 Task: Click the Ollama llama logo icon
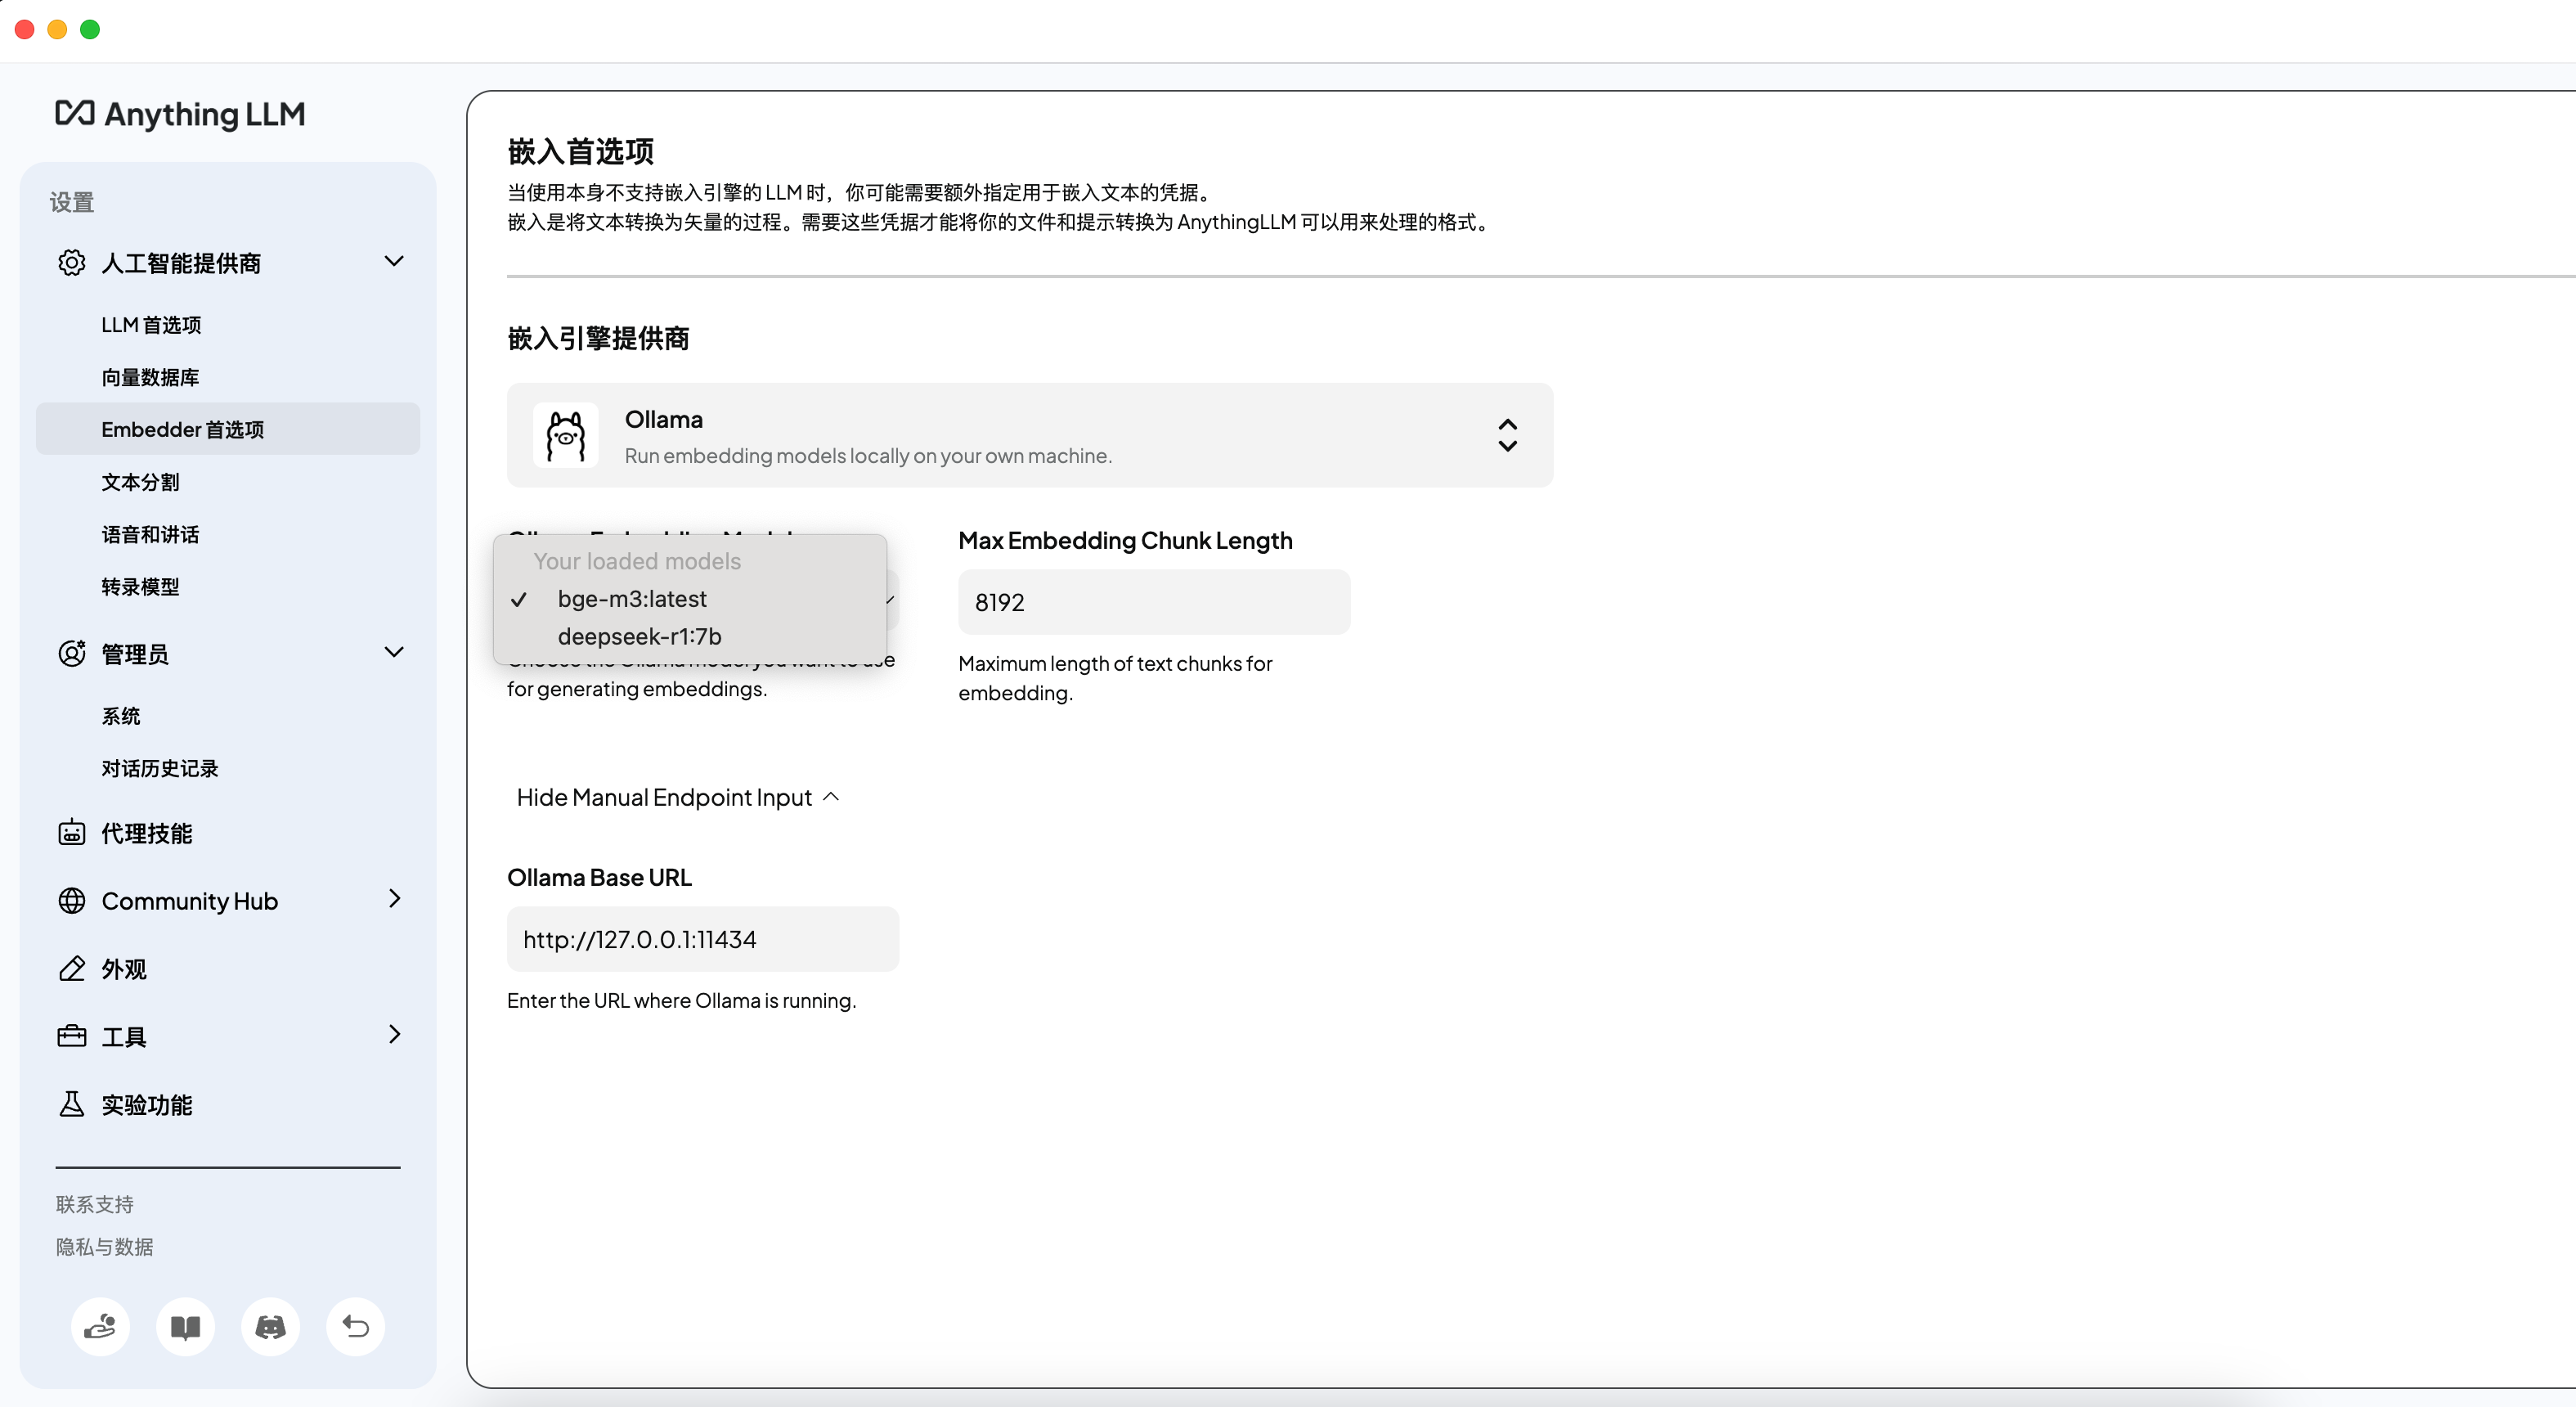point(566,436)
